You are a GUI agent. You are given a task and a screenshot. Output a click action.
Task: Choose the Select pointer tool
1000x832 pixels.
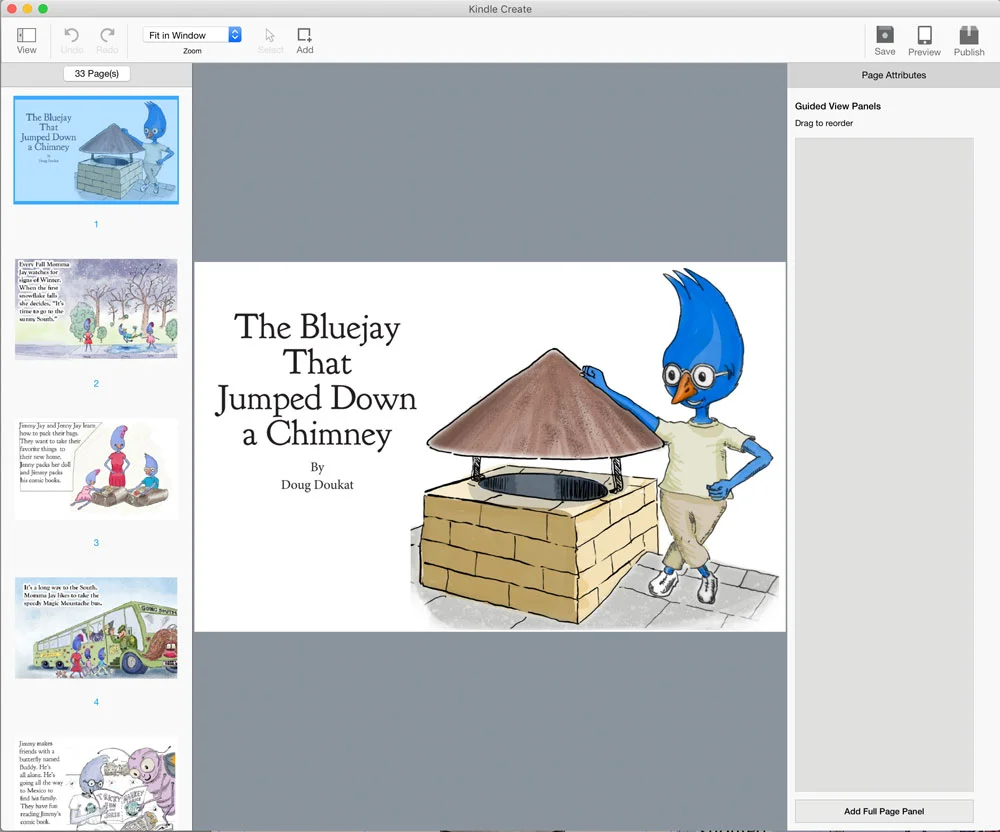click(270, 35)
